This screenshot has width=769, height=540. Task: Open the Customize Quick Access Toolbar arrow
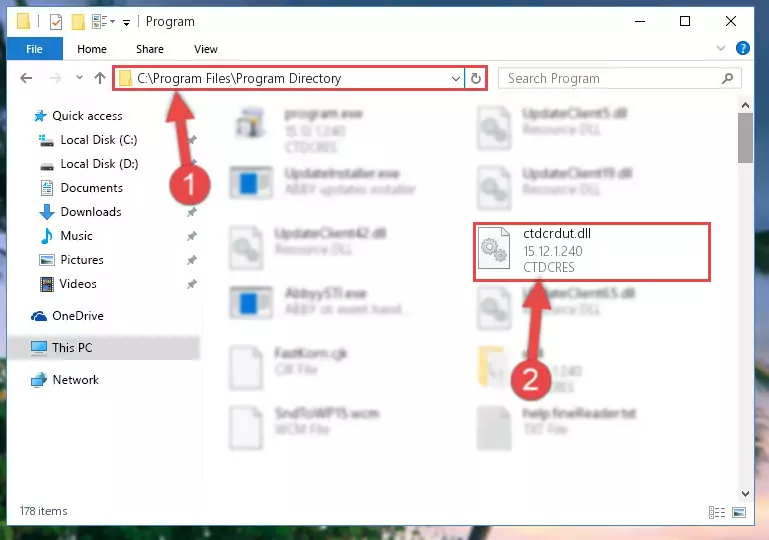[x=126, y=23]
